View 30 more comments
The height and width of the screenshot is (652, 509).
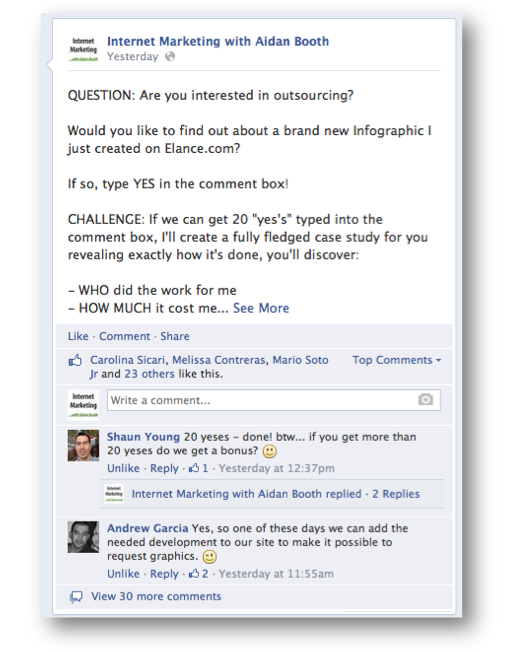pos(156,596)
